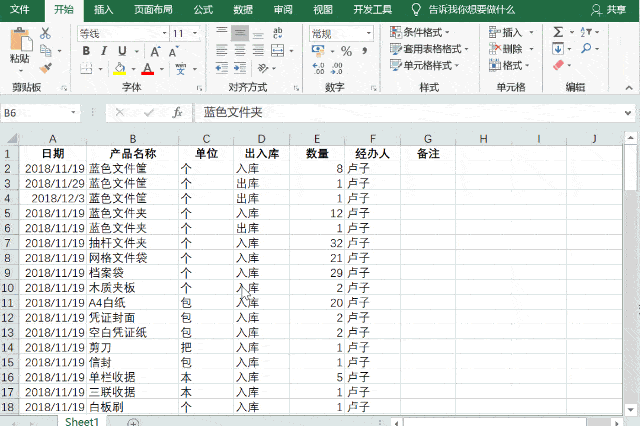Increase decimal places
Screen dimensions: 640x426
pyautogui.click(x=318, y=68)
